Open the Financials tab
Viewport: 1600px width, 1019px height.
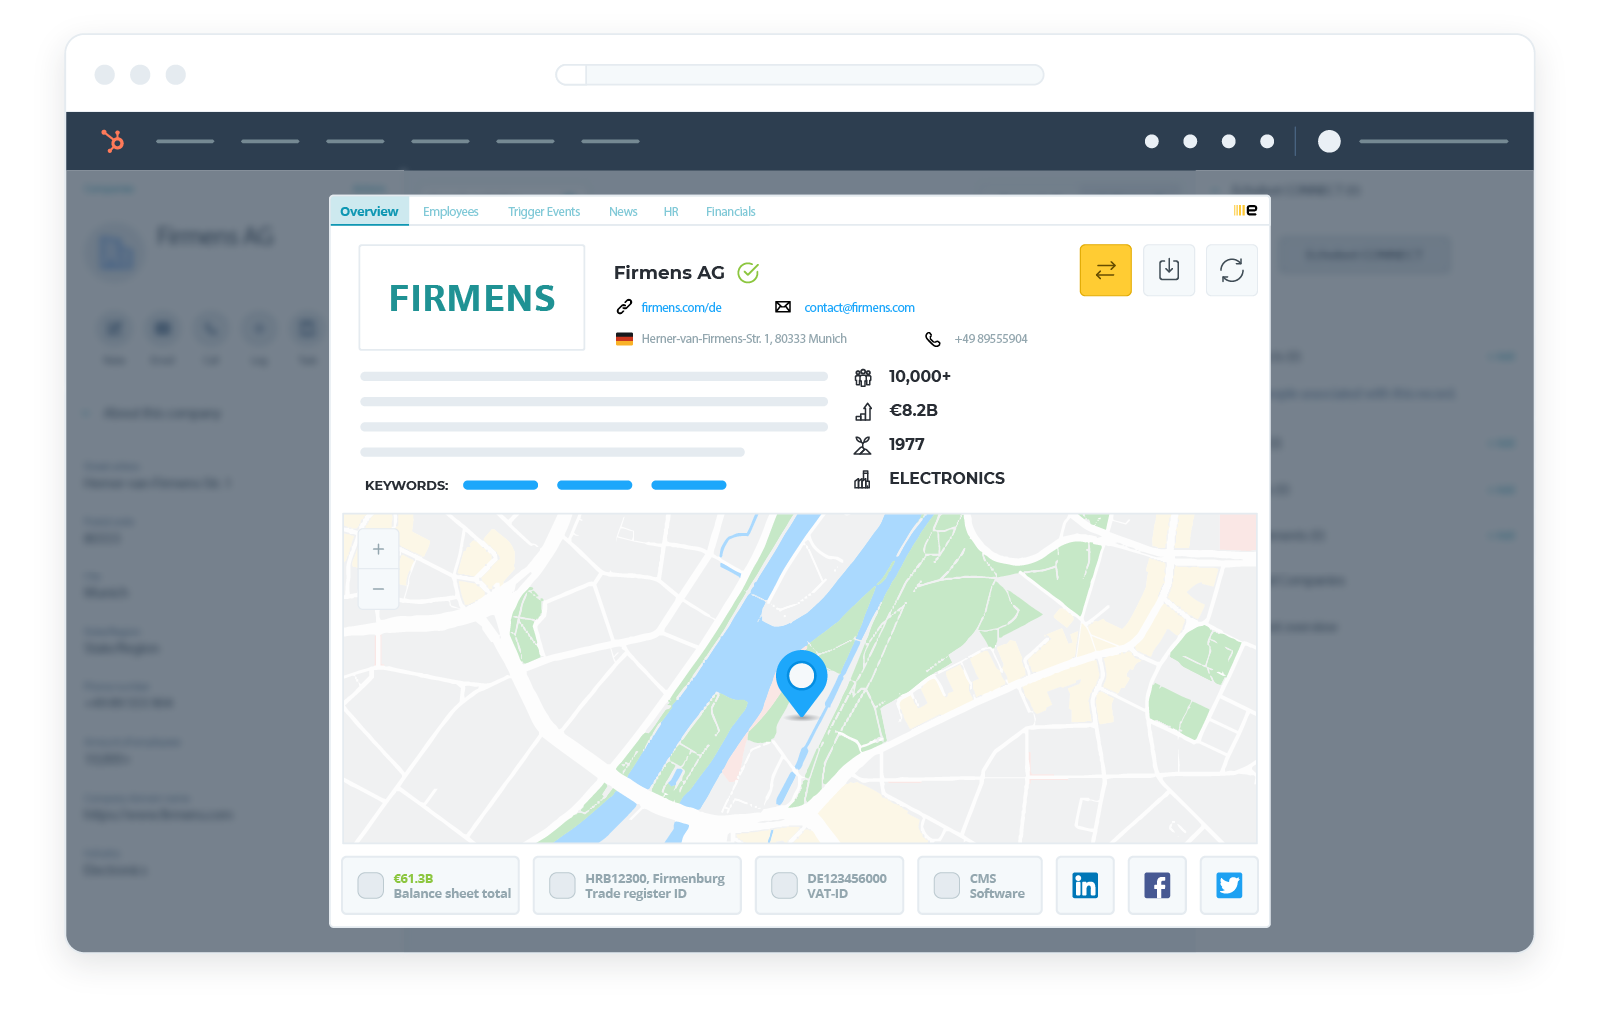[x=730, y=211]
